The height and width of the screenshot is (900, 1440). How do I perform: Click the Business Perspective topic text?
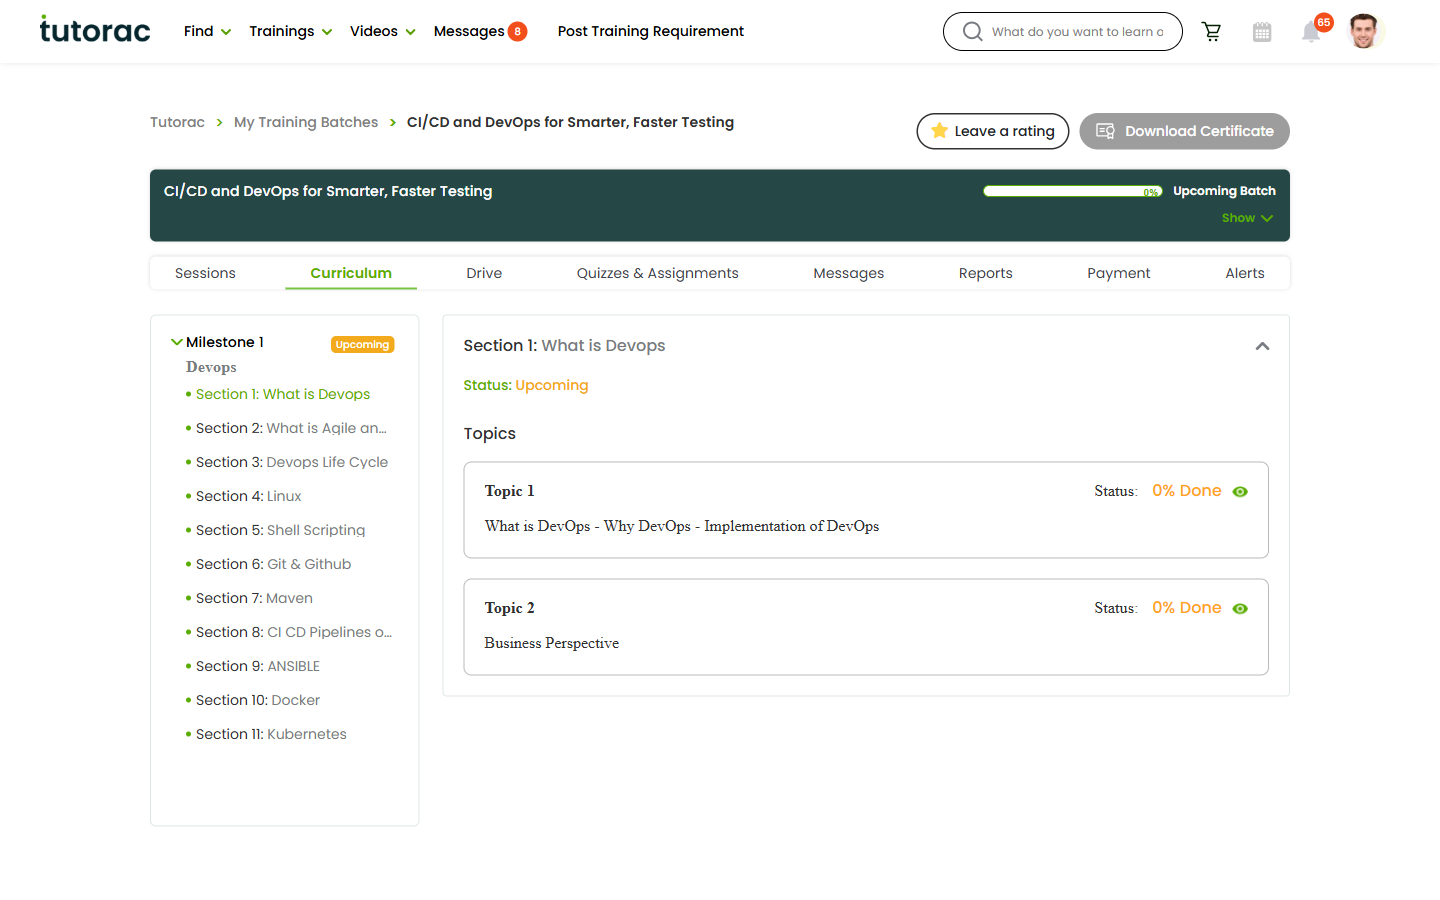tap(551, 643)
